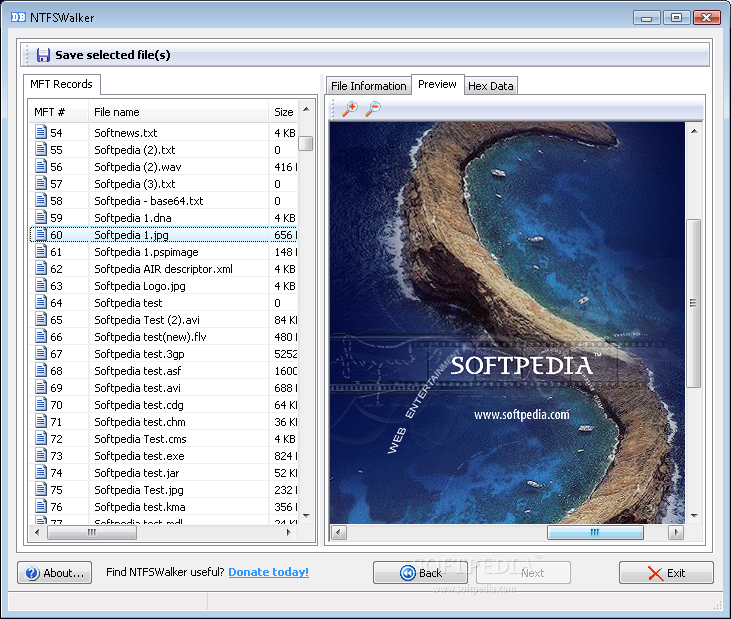731x619 pixels.
Task: Select Softpedia AIR descriptor.xml file name
Action: pos(163,269)
